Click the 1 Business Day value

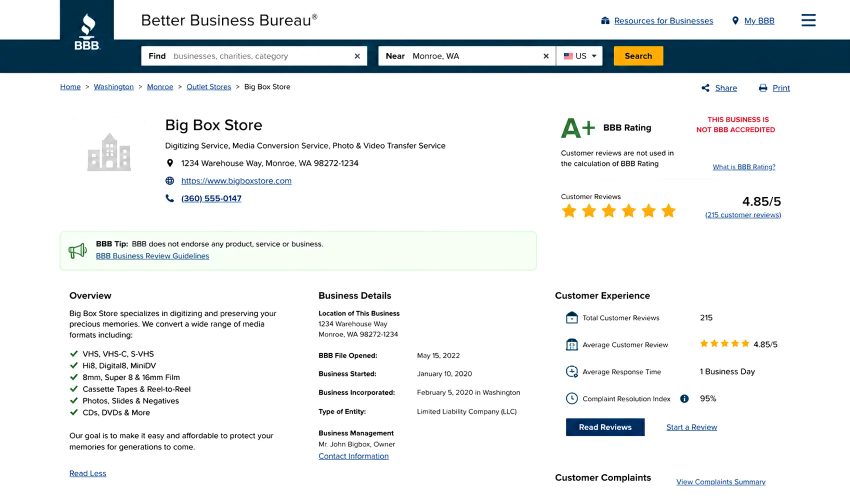point(727,371)
